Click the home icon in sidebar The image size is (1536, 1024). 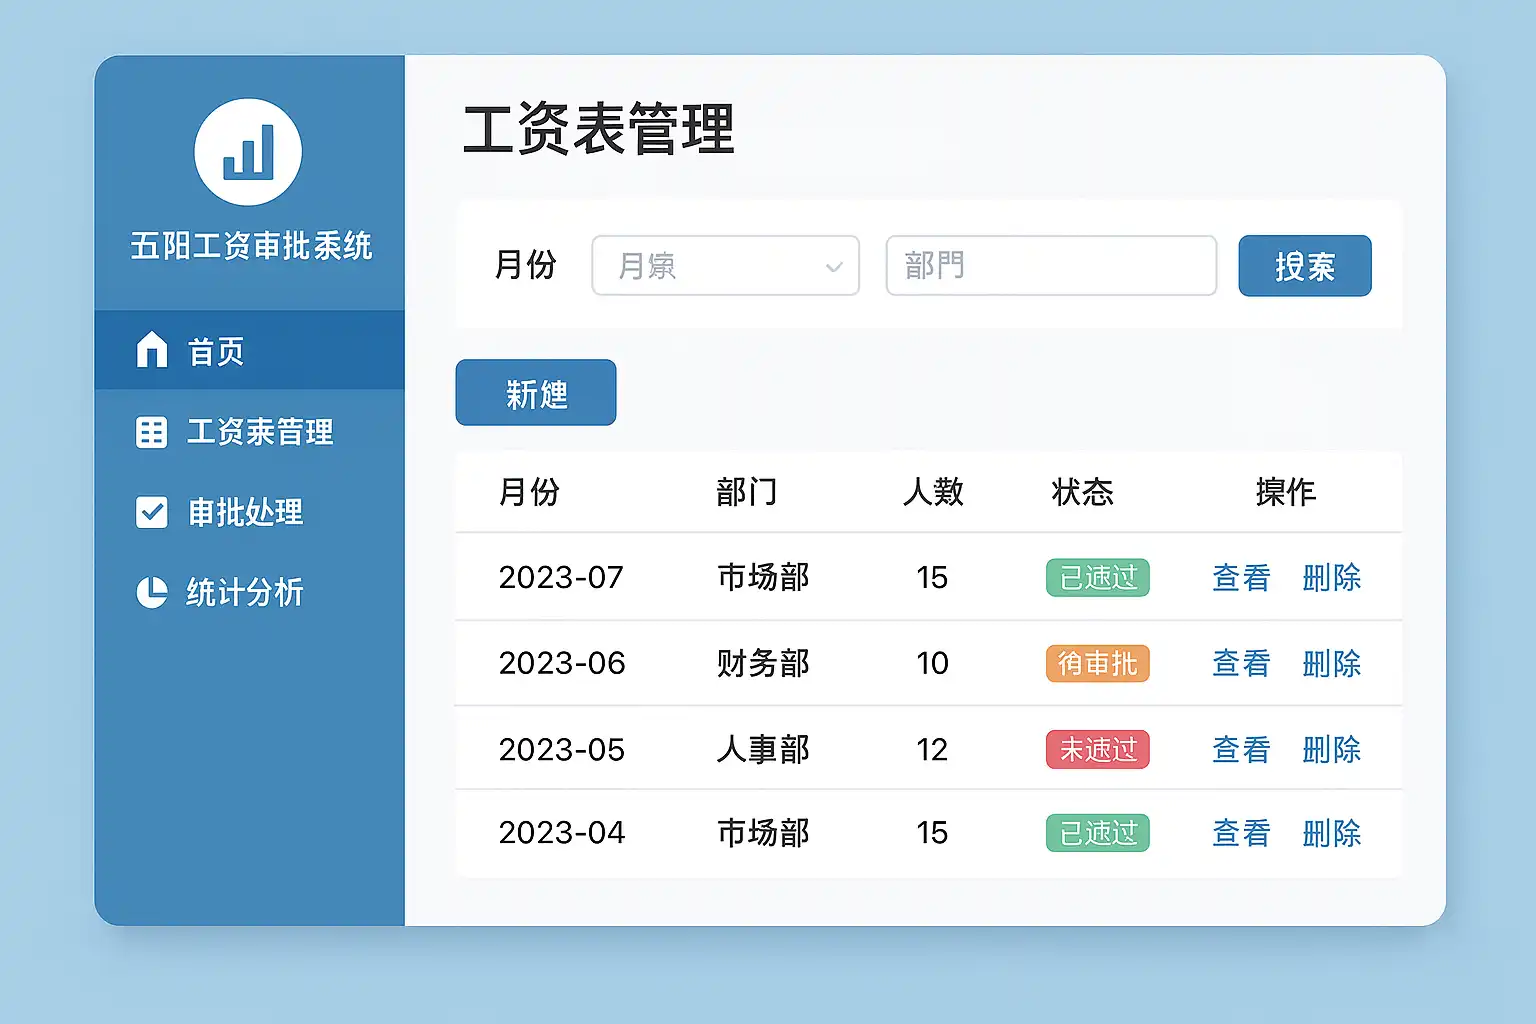click(152, 350)
